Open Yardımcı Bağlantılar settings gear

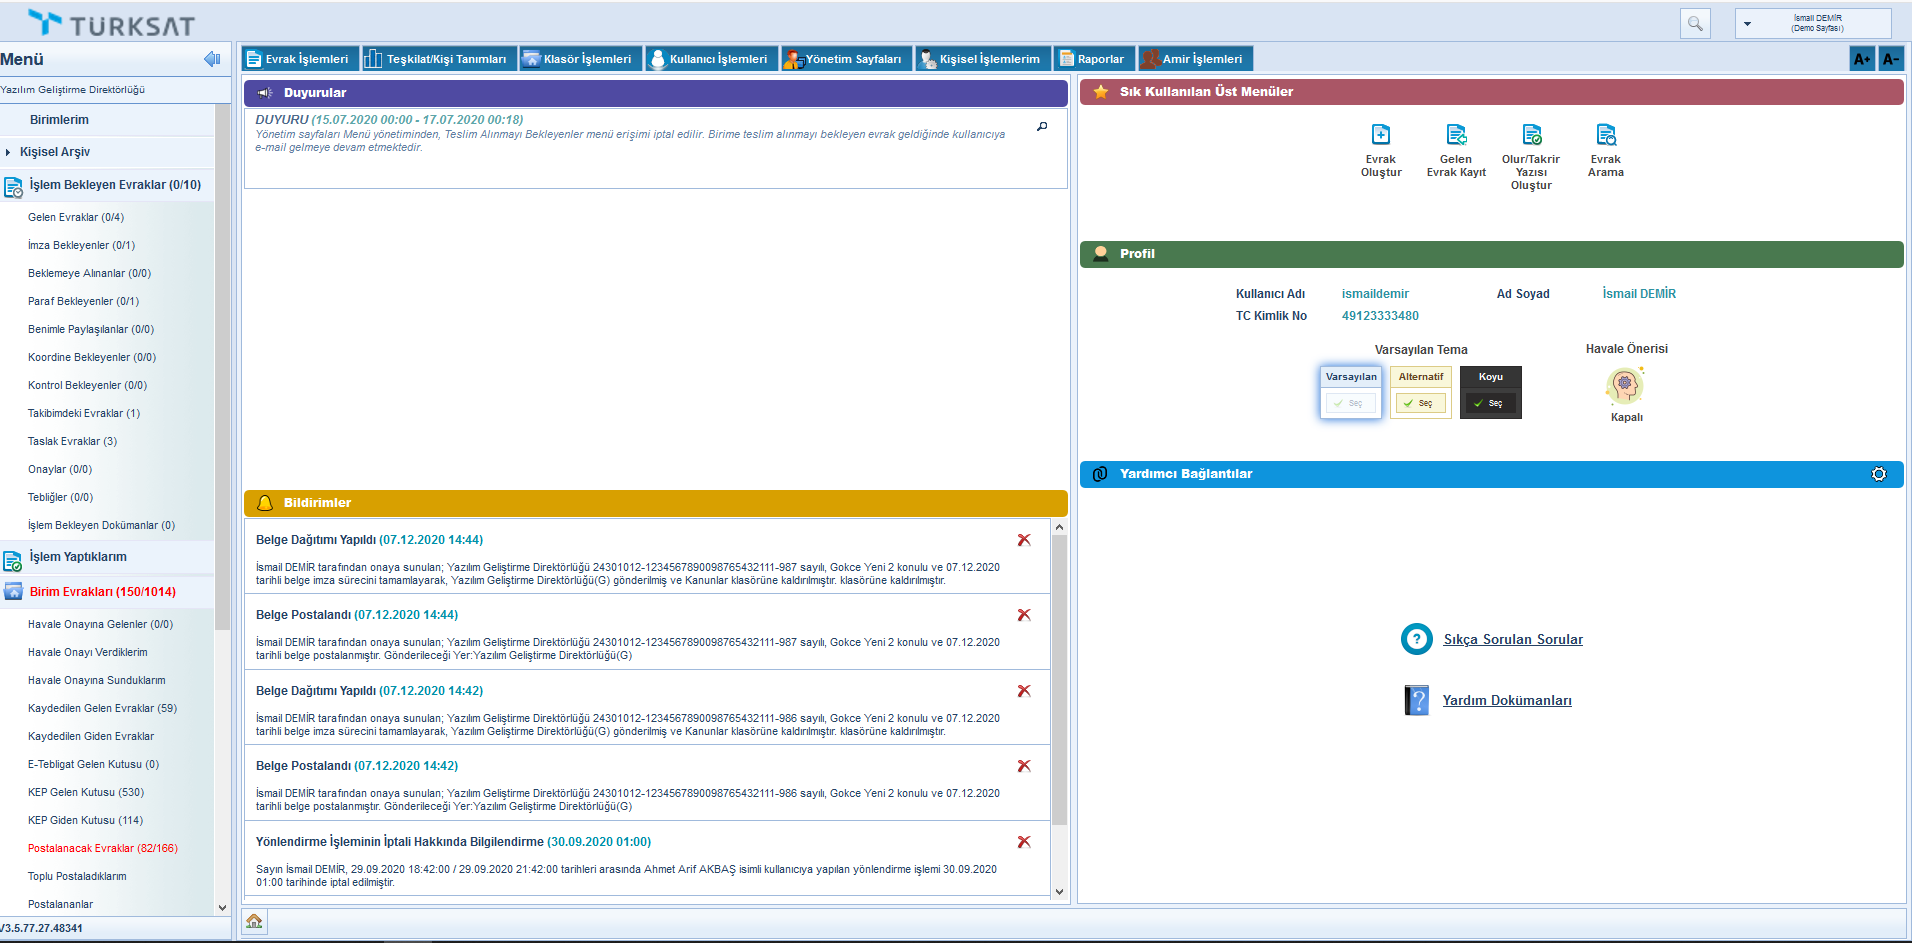1878,474
